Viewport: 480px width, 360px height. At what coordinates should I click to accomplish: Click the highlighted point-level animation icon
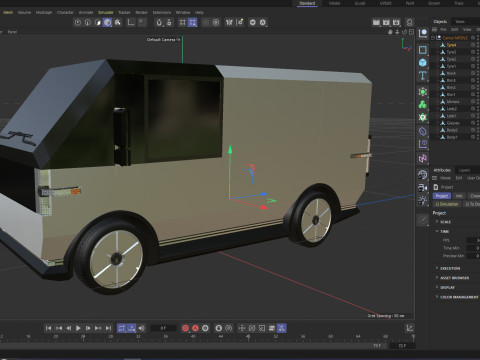pos(282,328)
